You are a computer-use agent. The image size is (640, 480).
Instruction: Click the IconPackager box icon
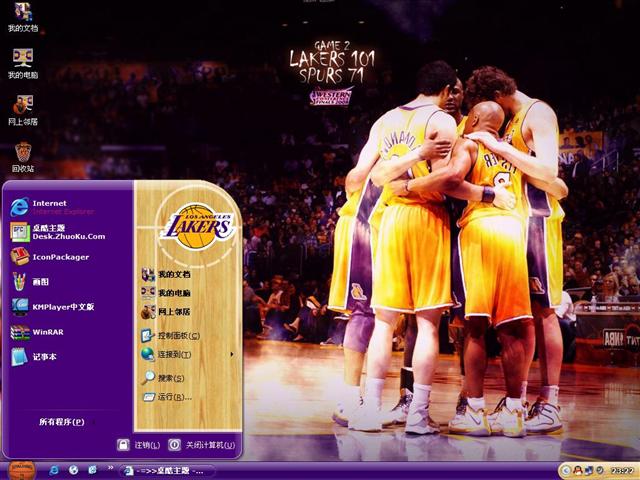click(x=20, y=257)
